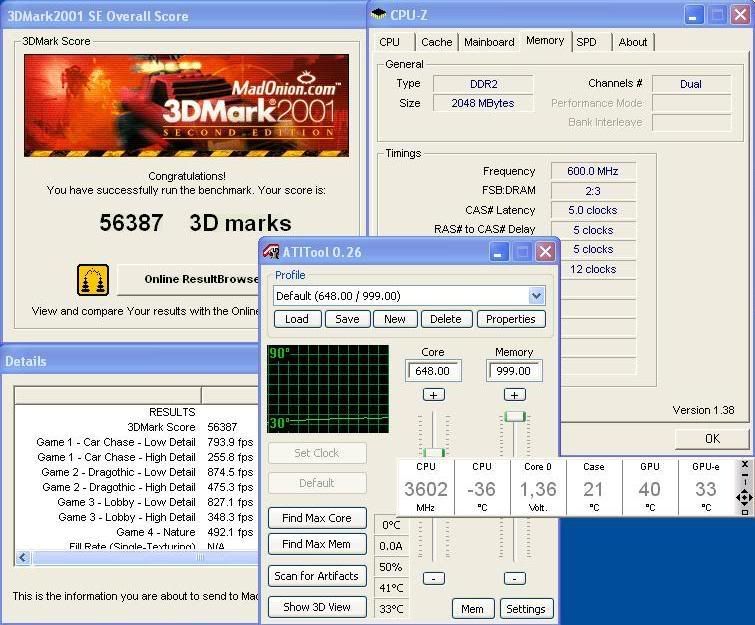Click the Memory clock slider handle

pyautogui.click(x=514, y=416)
